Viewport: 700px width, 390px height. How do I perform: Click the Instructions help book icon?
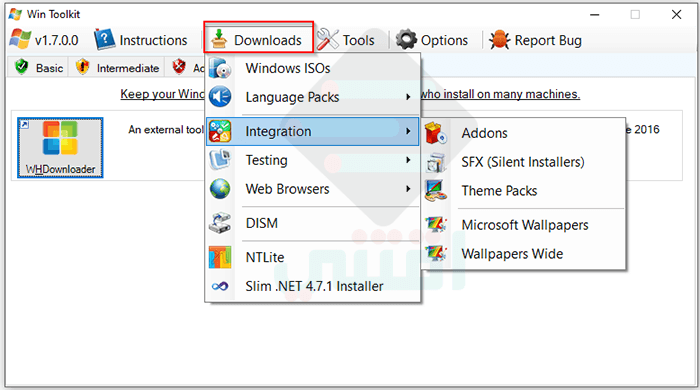pos(104,40)
